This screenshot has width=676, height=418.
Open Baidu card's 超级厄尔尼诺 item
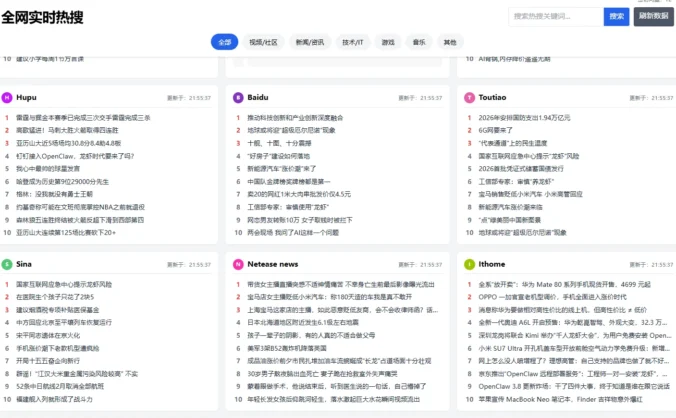291,130
